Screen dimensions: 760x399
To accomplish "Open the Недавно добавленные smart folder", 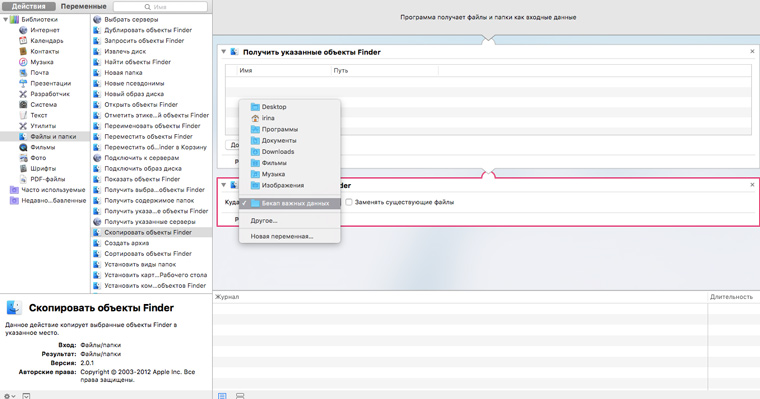I will 48,201.
